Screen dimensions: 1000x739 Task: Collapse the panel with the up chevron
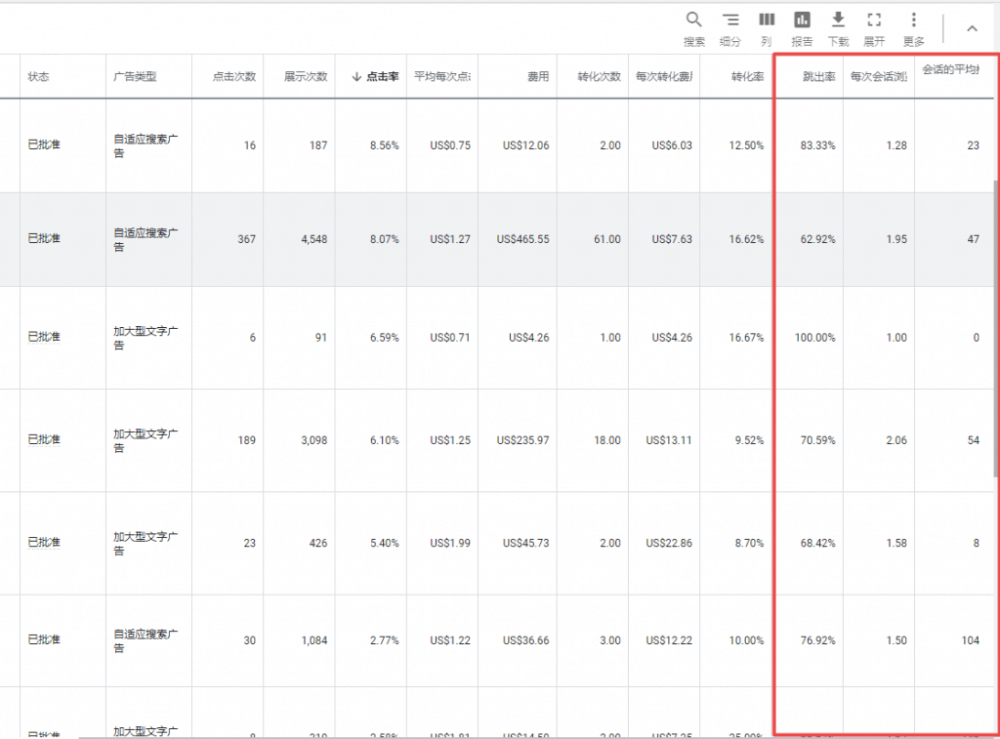coord(971,28)
